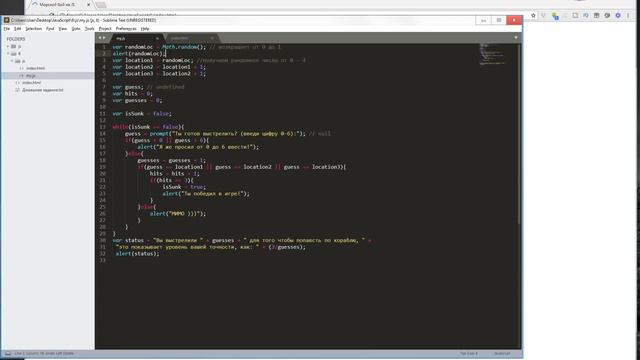Screen dimensions: 640x360
Task: Collapse the second folder in sidebar
Action: click(8, 53)
